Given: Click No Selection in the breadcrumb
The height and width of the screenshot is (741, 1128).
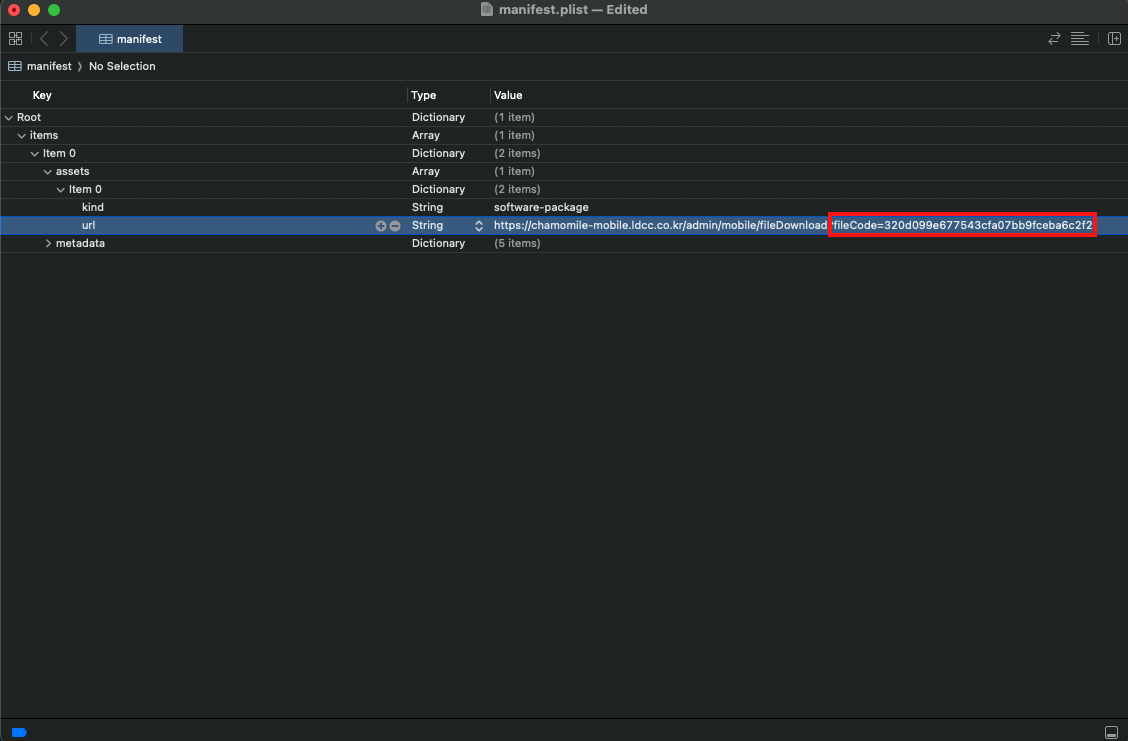Looking at the screenshot, I should pos(122,66).
